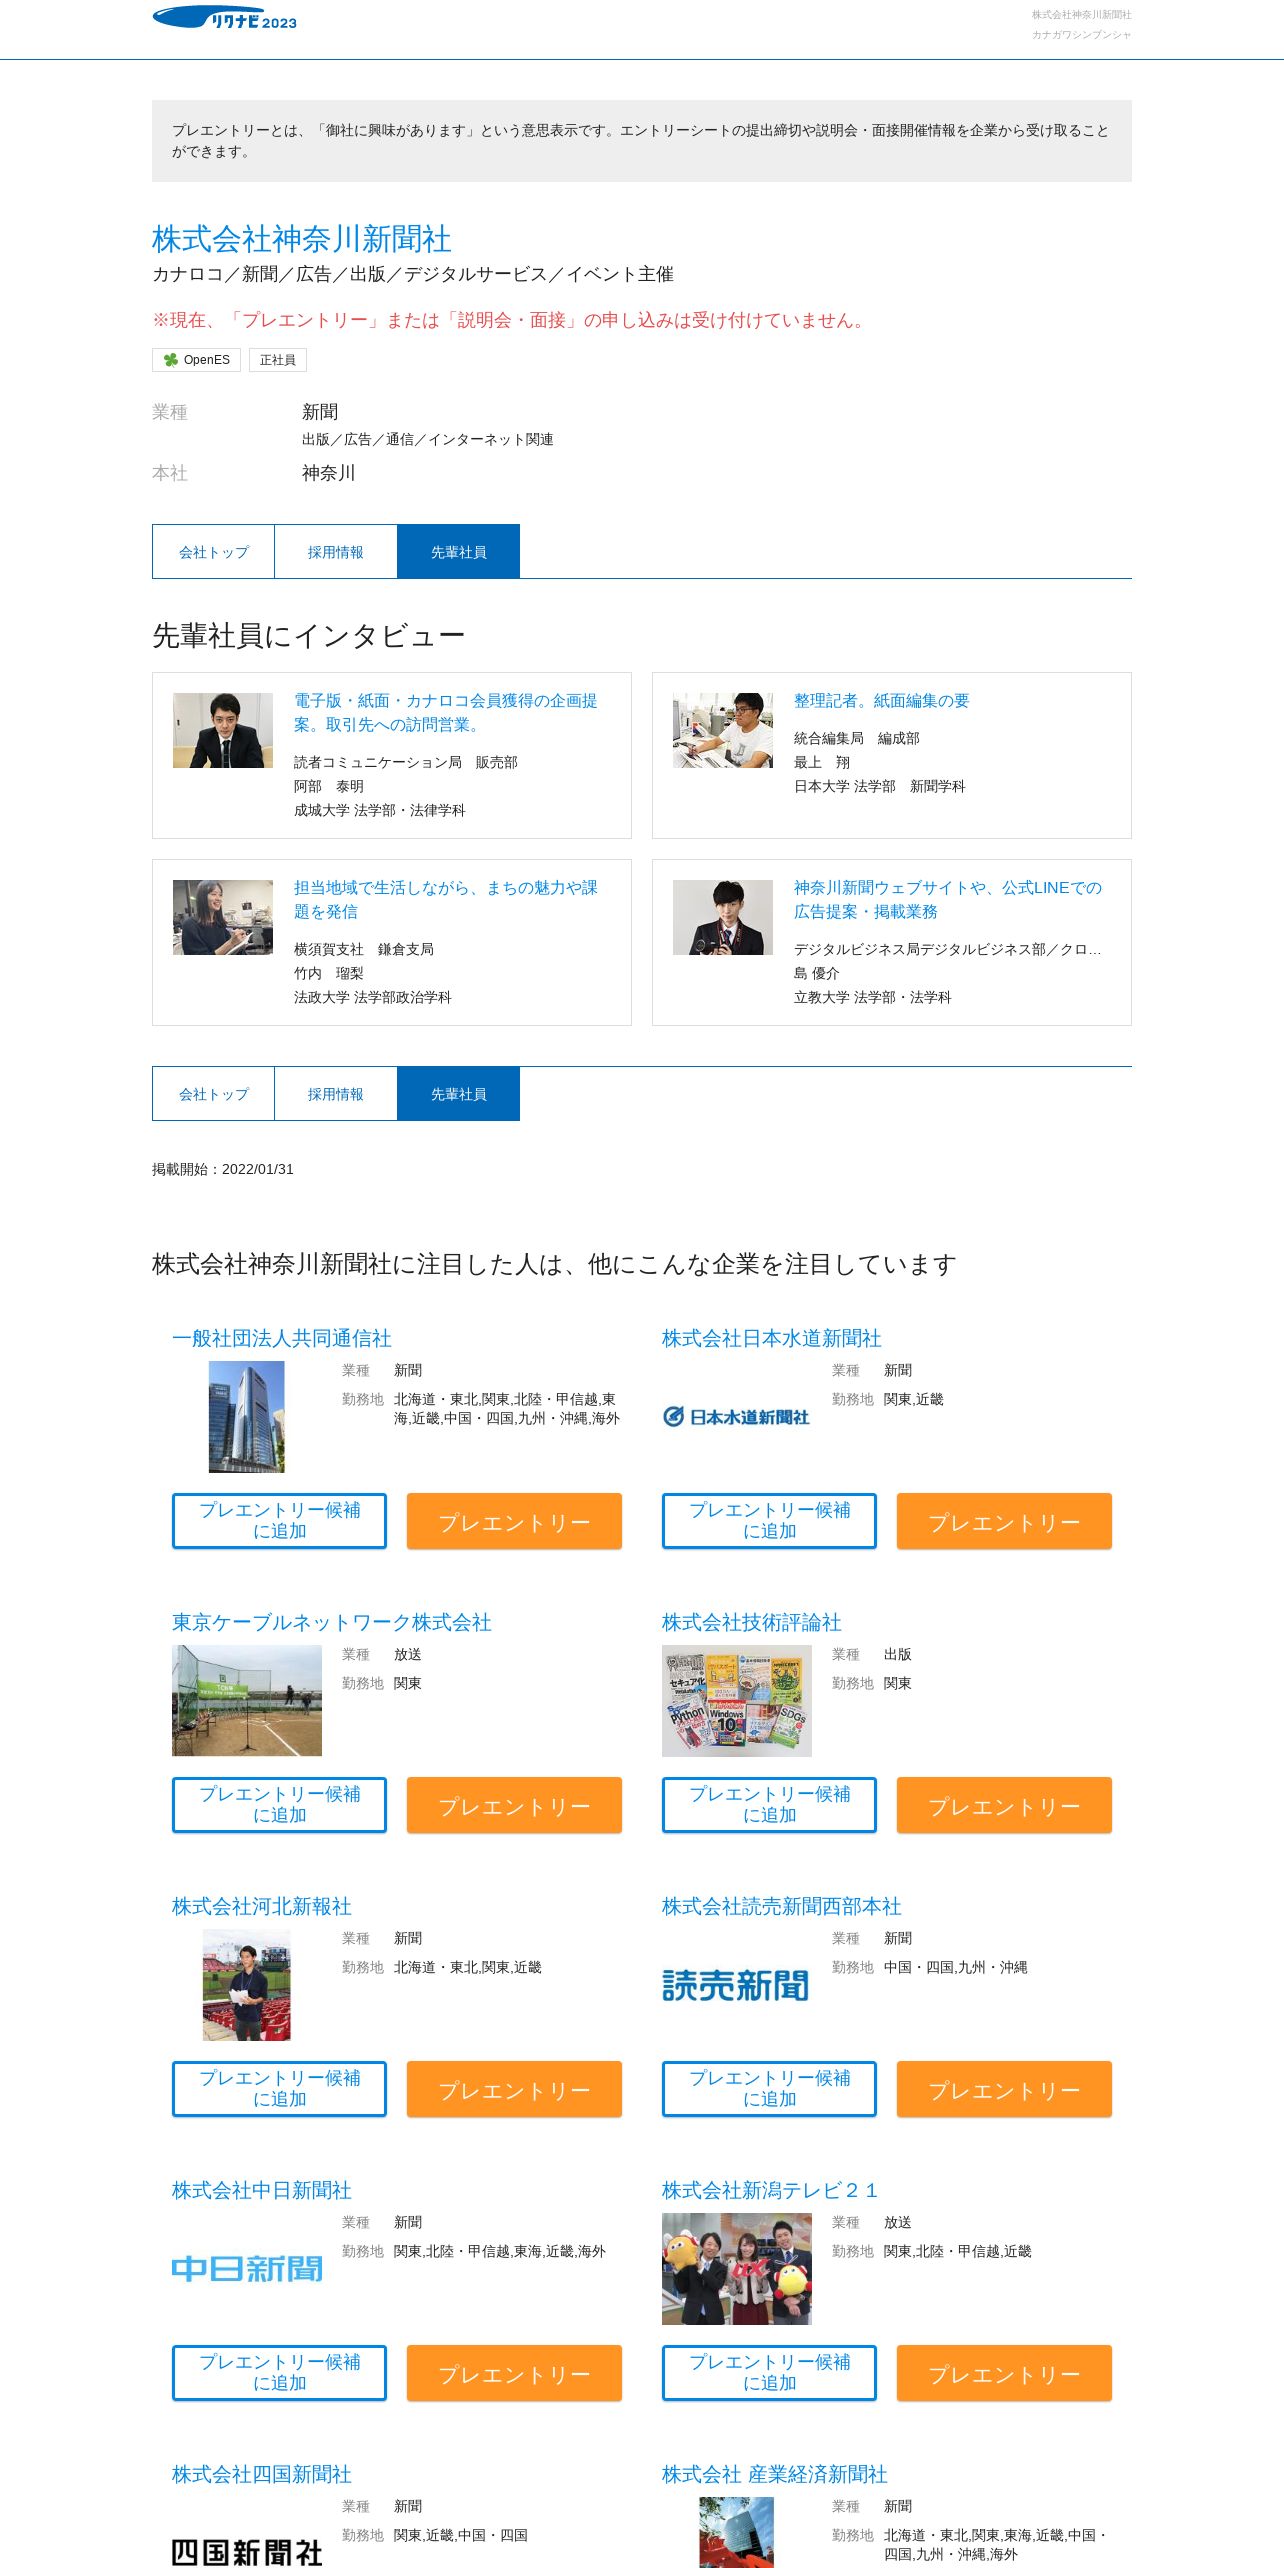Click the 技術評論社 books thumbnail
The image size is (1284, 2568).
[x=737, y=1700]
